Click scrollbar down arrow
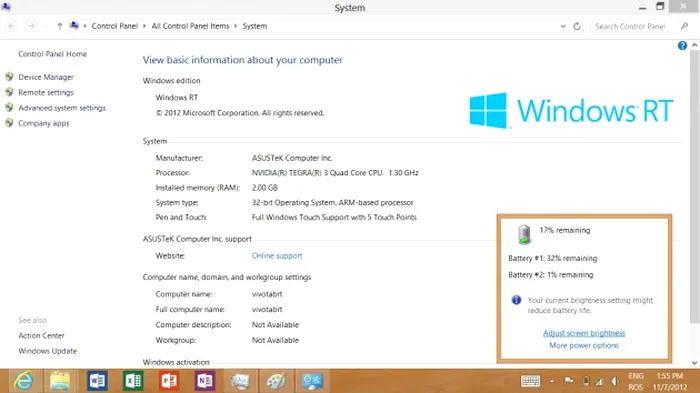This screenshot has height=393, width=700. (694, 363)
